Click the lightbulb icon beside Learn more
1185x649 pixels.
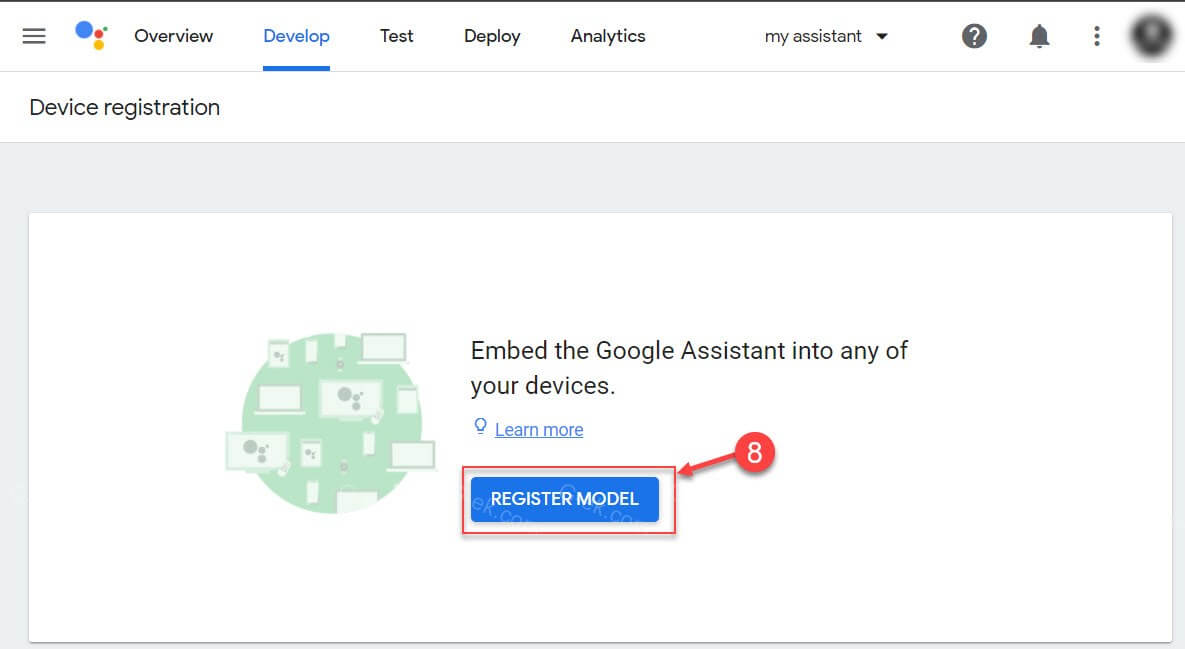(x=480, y=426)
